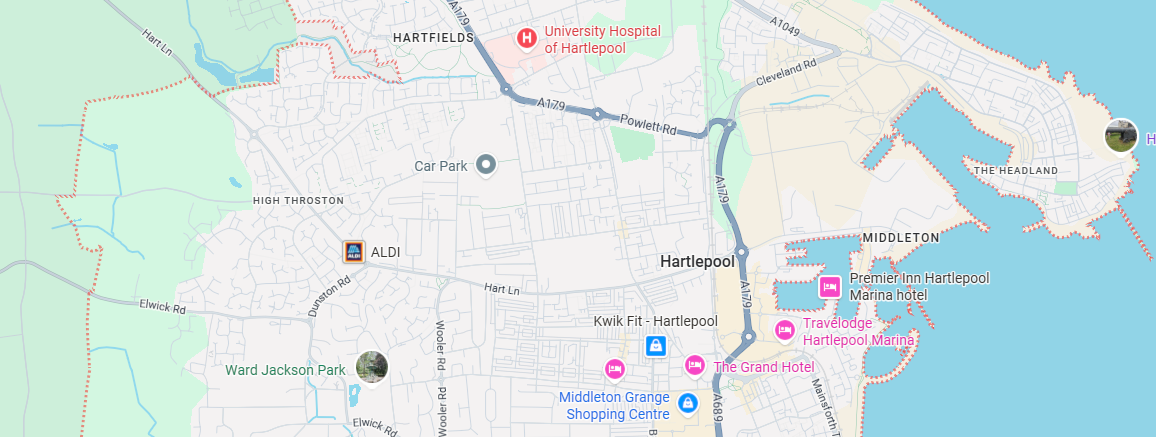Click the THE HEADLAND area label

point(1016,170)
